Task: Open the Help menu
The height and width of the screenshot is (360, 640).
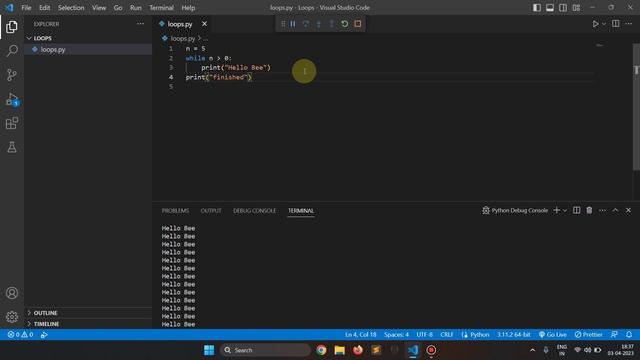Action: coord(188,8)
